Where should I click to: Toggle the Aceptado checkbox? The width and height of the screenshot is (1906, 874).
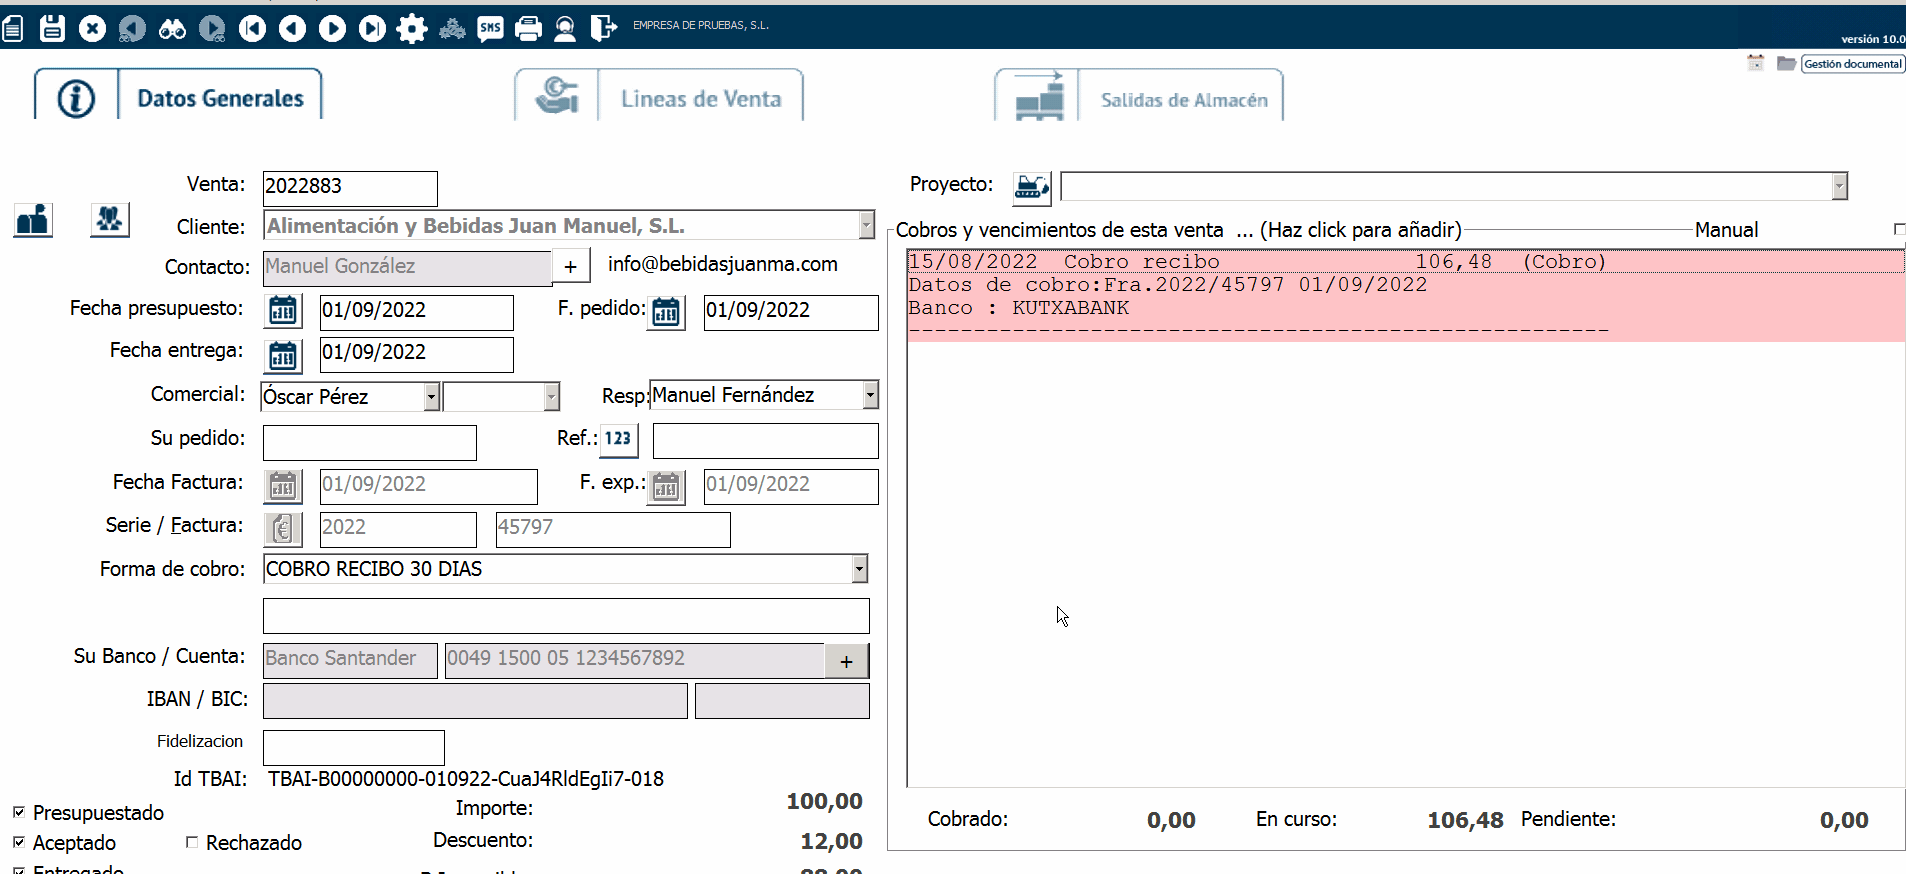pyautogui.click(x=19, y=842)
